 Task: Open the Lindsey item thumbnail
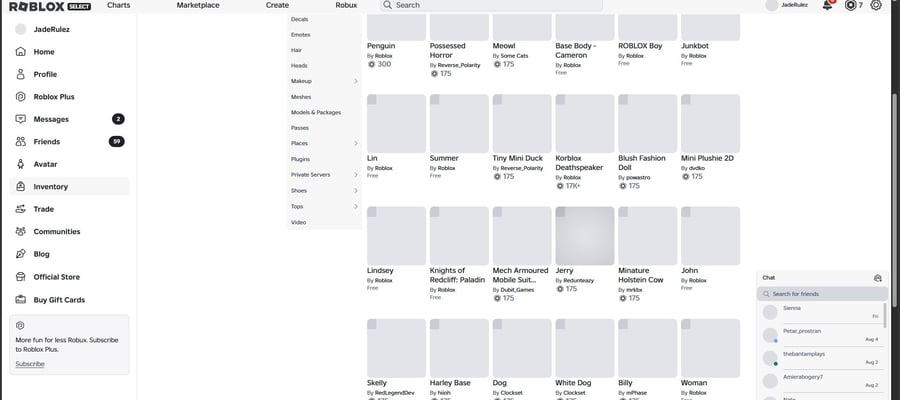click(396, 236)
